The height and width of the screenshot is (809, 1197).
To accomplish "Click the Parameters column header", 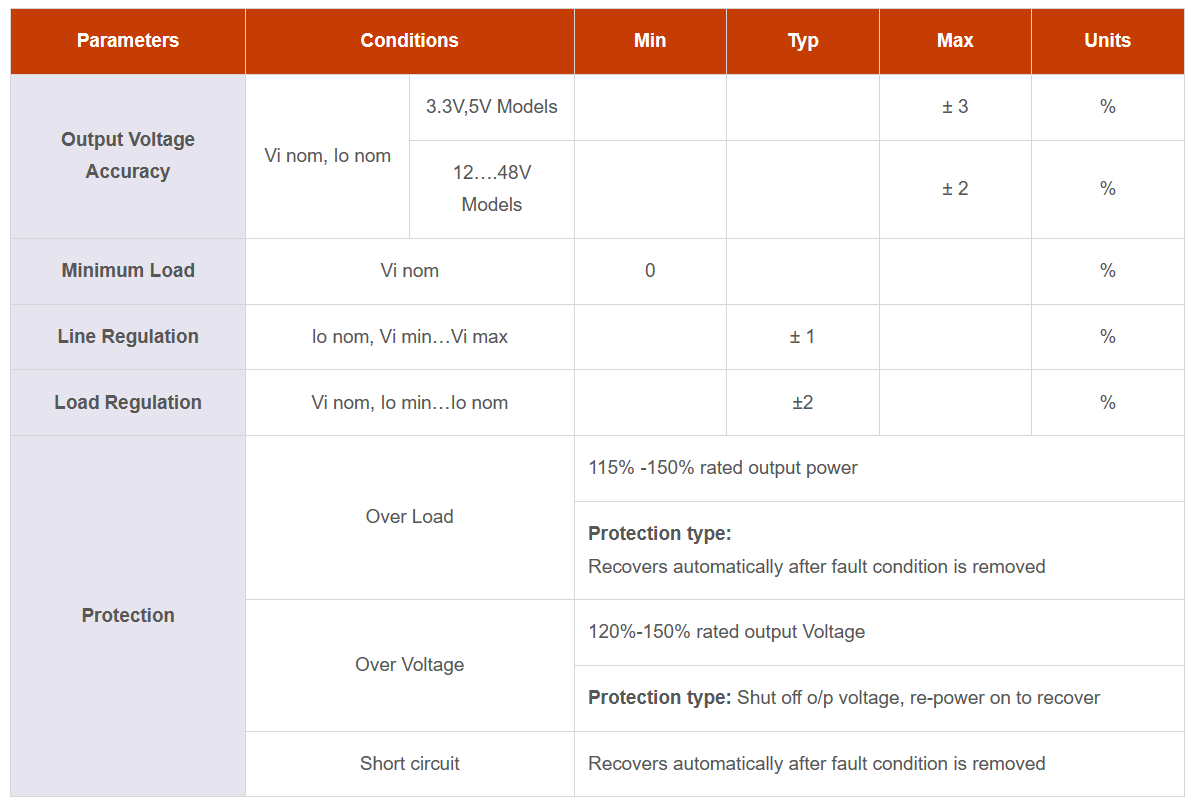I will pyautogui.click(x=127, y=41).
